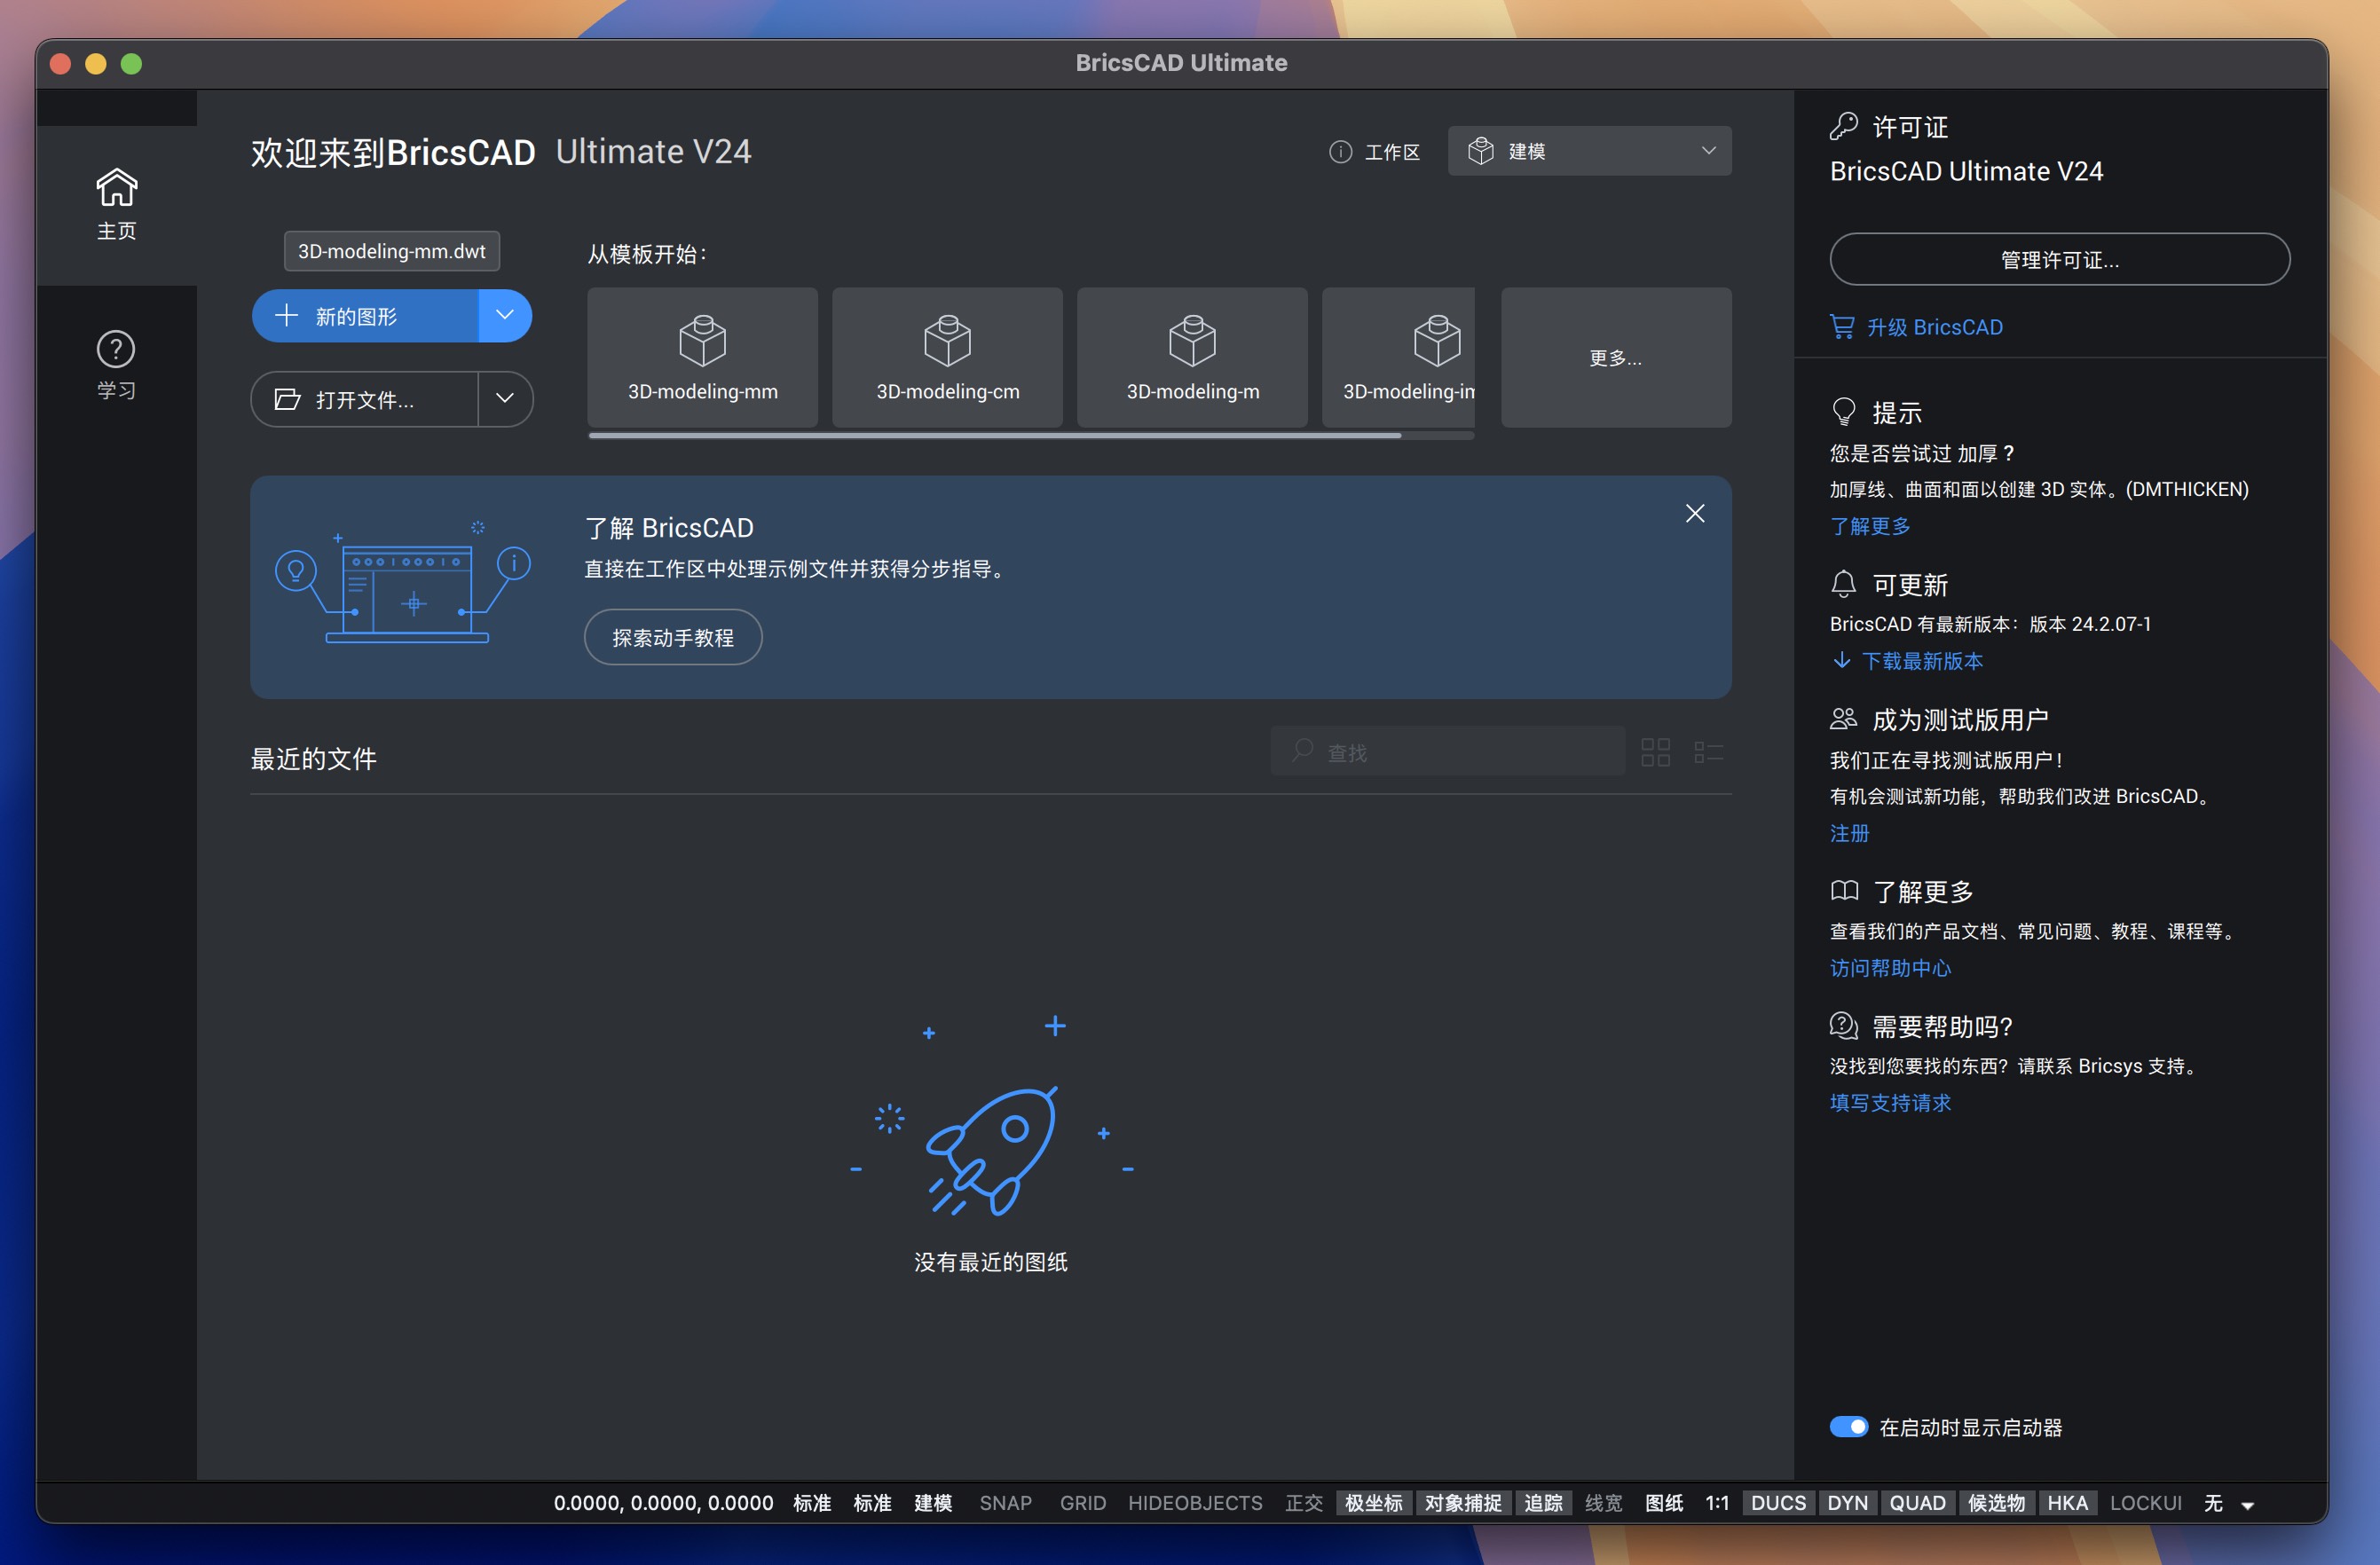
Task: Open the 升级 BricsCAD link
Action: point(1934,327)
